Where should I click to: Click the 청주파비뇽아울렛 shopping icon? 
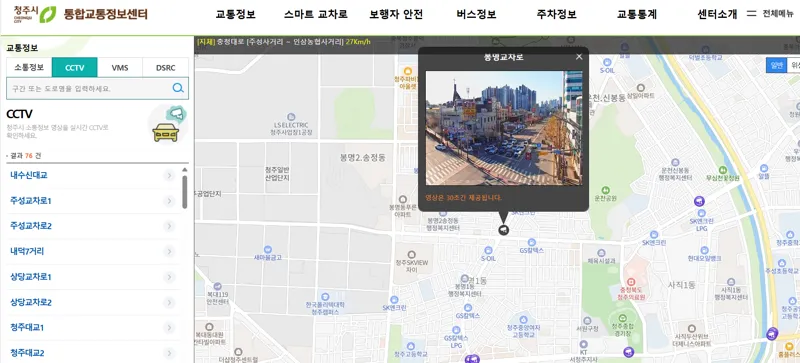(407, 71)
